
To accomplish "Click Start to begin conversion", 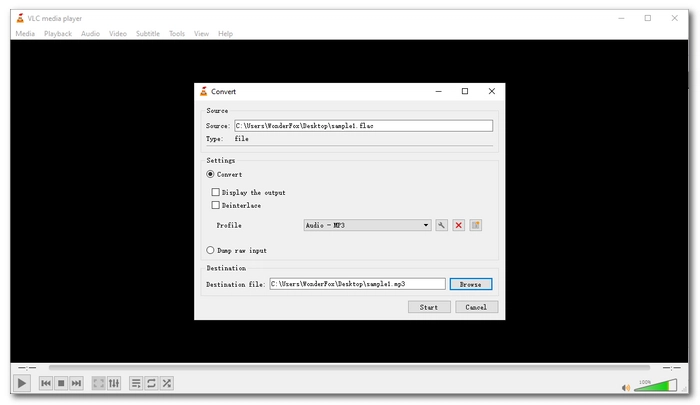I will click(429, 307).
